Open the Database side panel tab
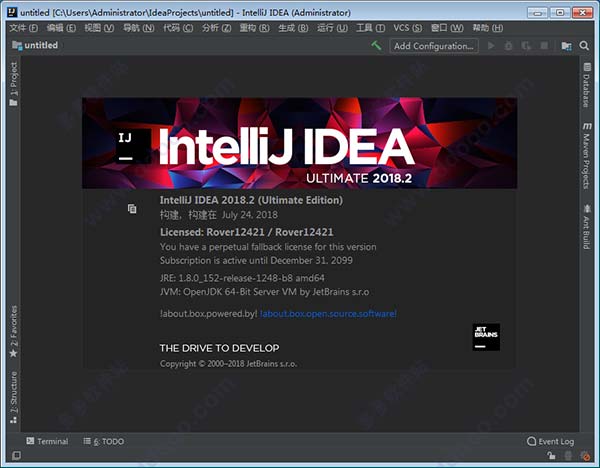600x468 pixels. 587,85
